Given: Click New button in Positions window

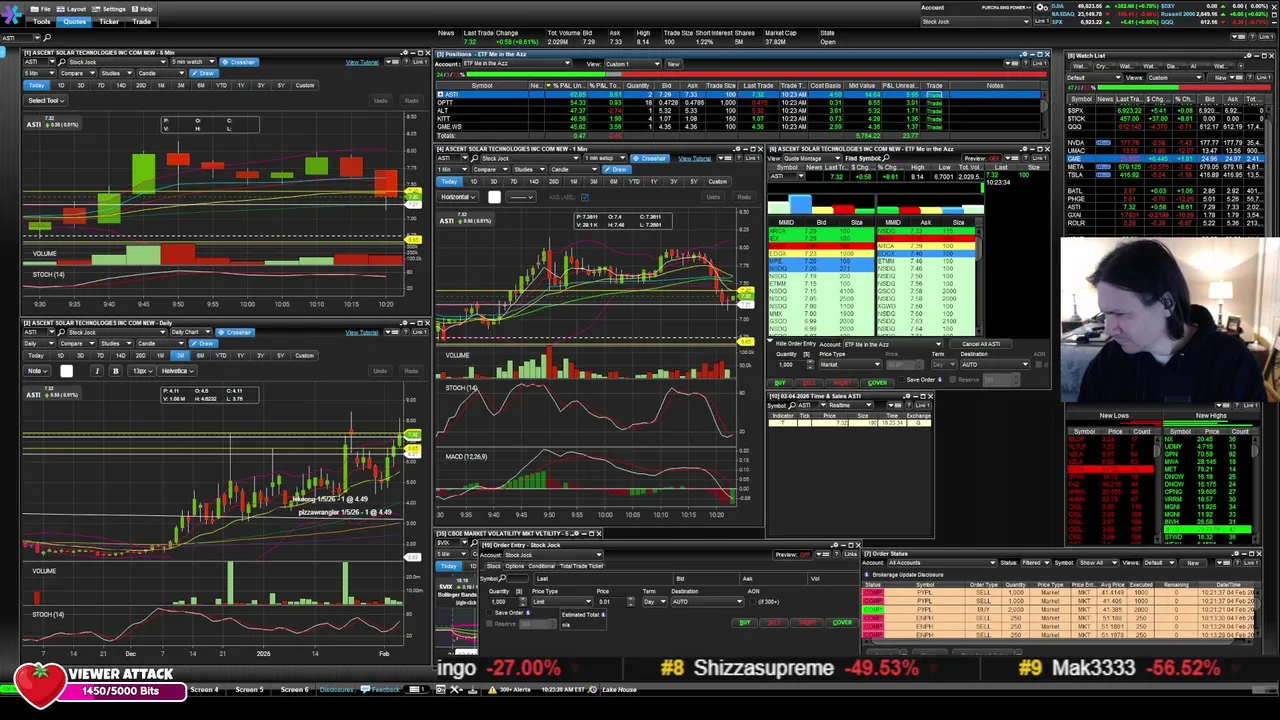Looking at the screenshot, I should pyautogui.click(x=673, y=64).
